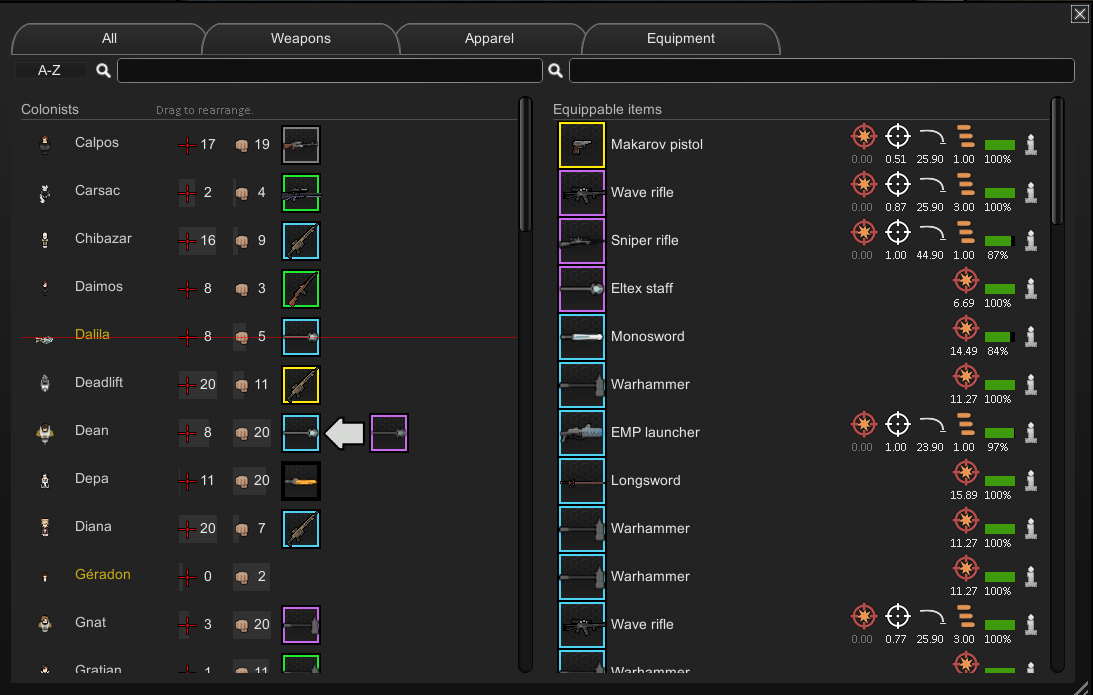Pick the Sniper rifle thumbnail
1093x695 pixels.
point(581,241)
